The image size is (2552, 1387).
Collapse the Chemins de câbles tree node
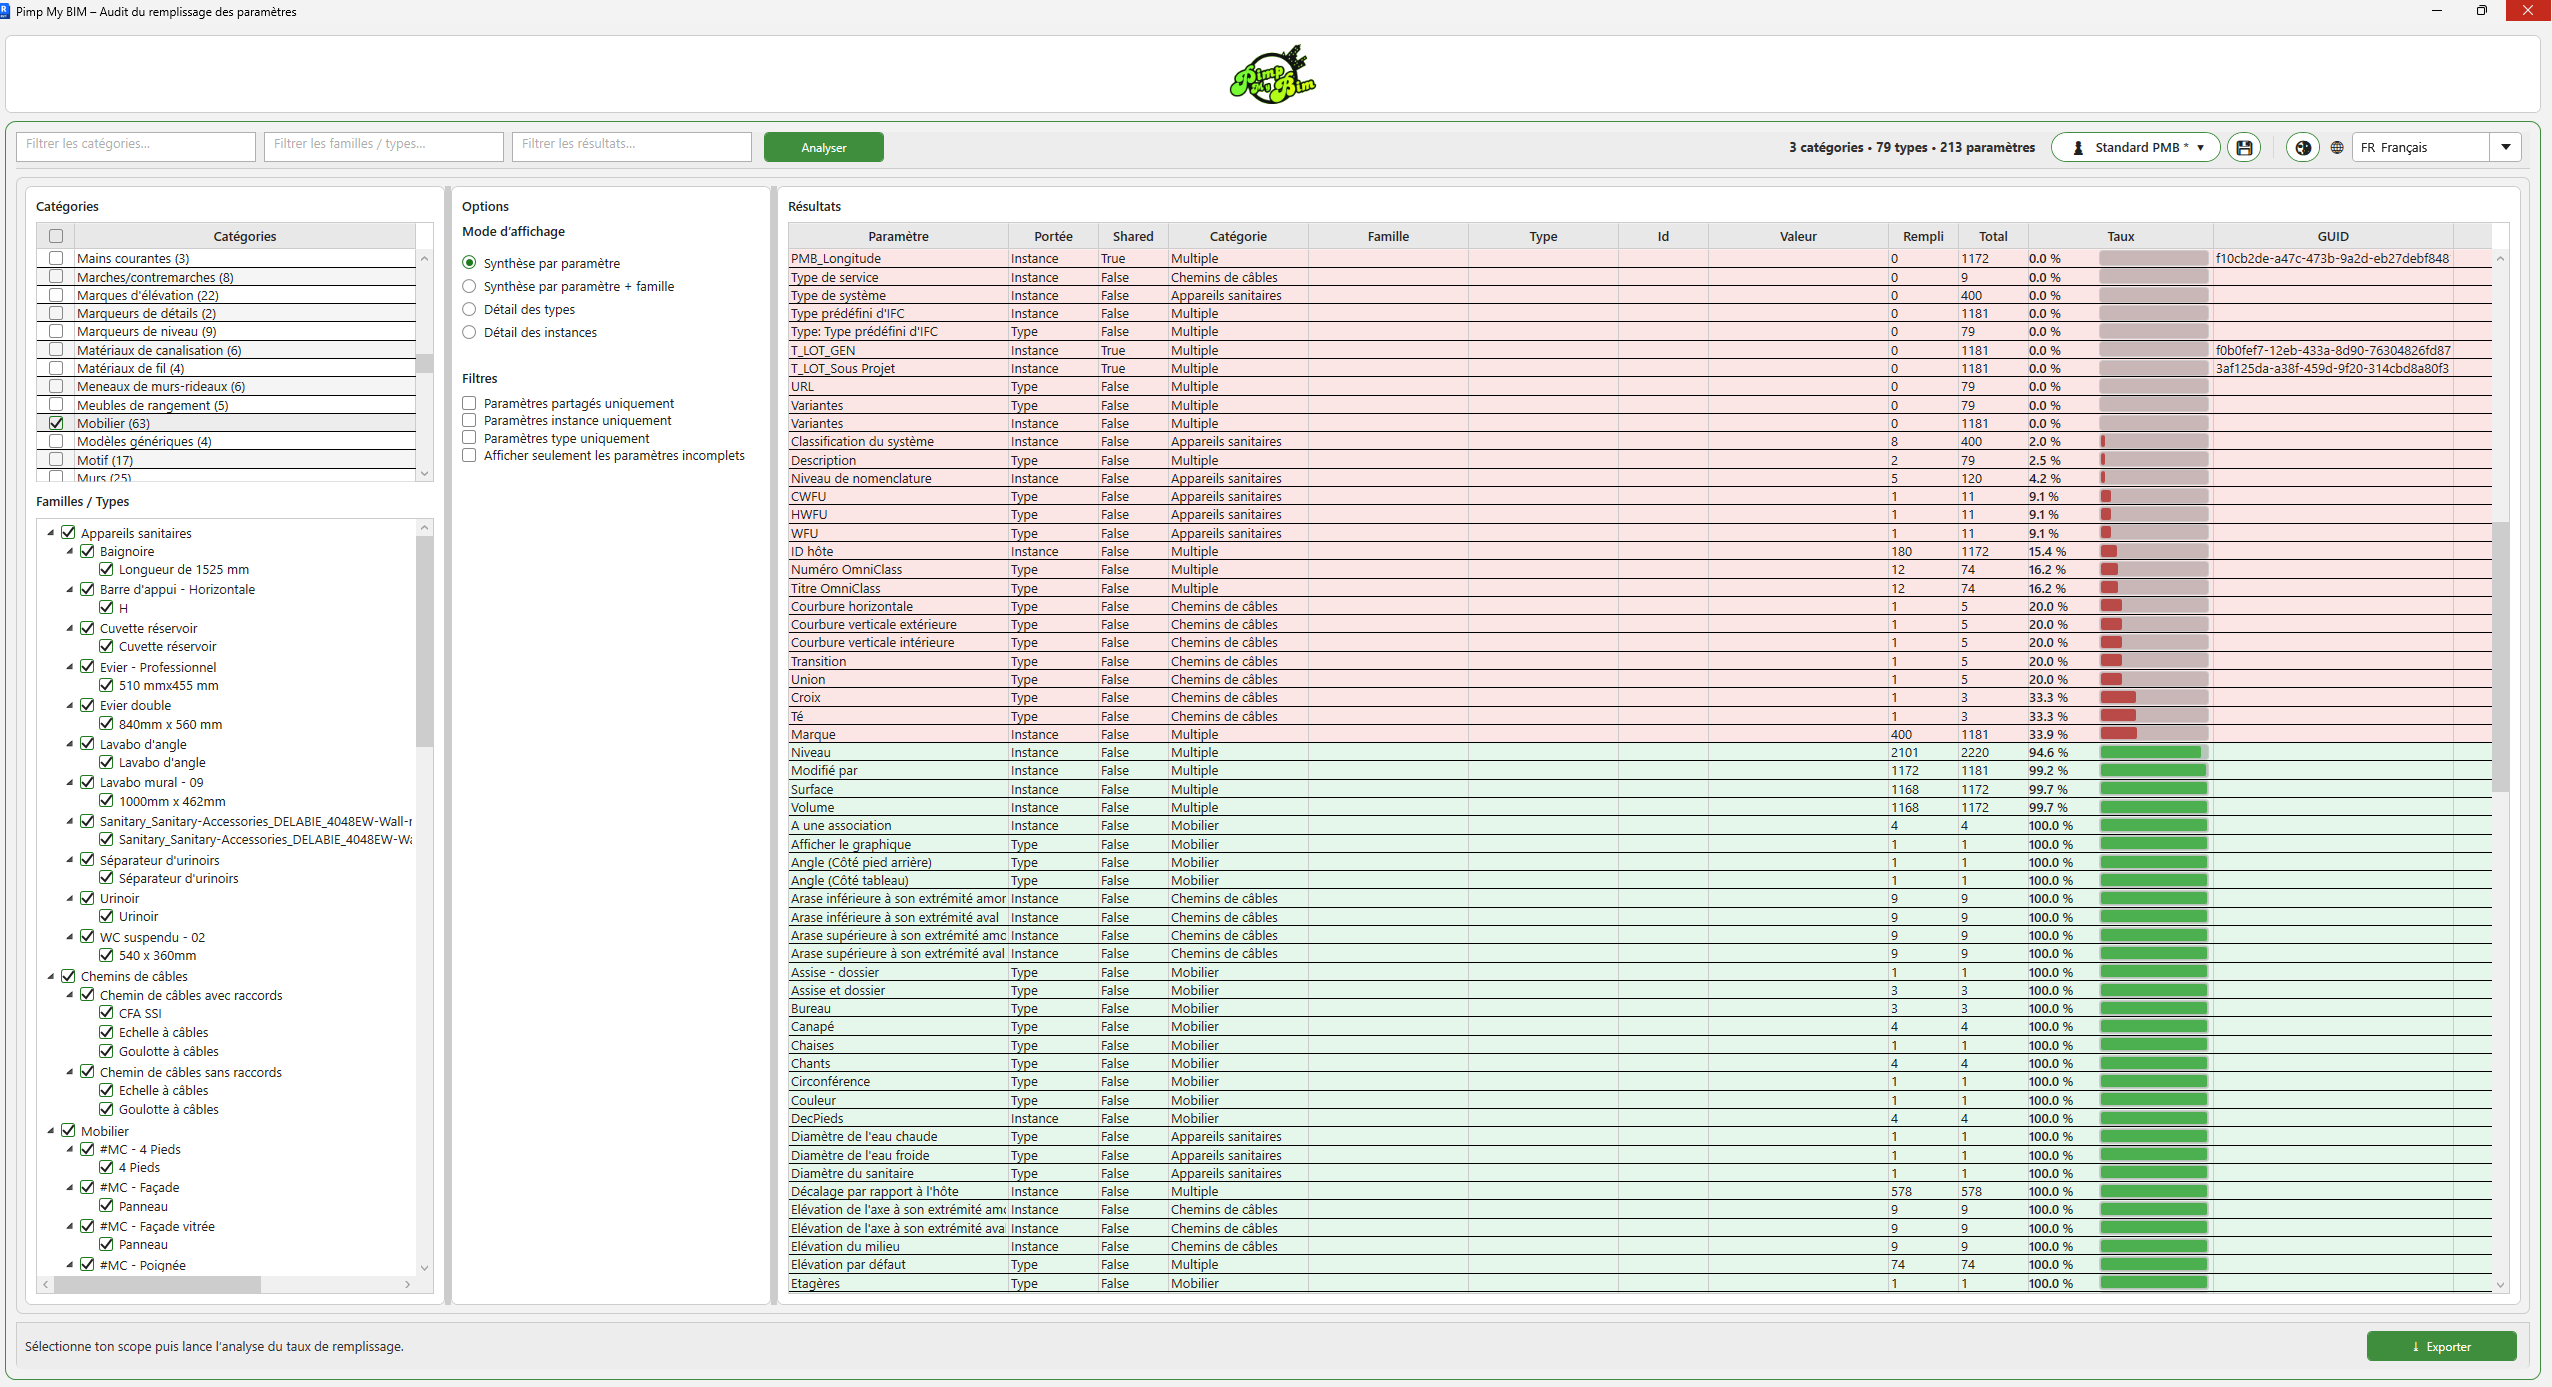pyautogui.click(x=50, y=976)
